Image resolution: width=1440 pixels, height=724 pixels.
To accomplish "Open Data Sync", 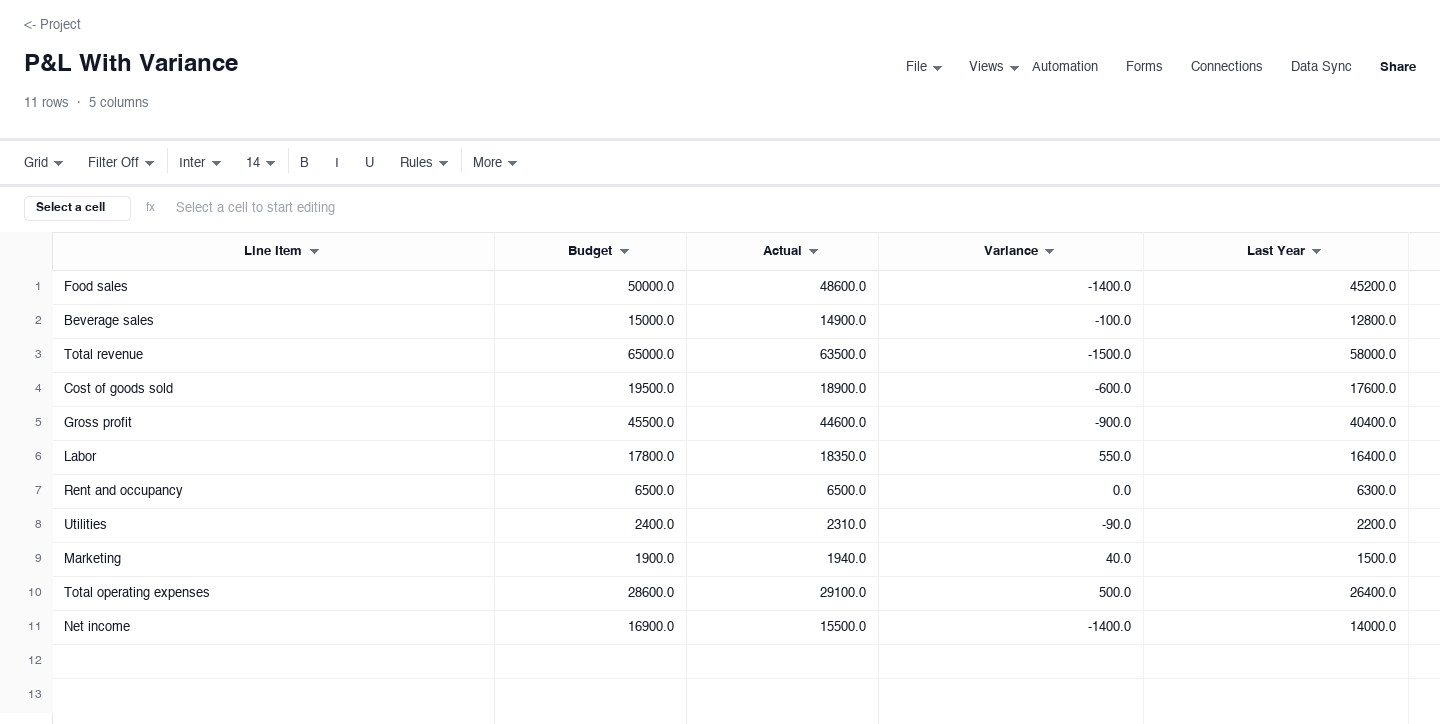I will (x=1321, y=67).
